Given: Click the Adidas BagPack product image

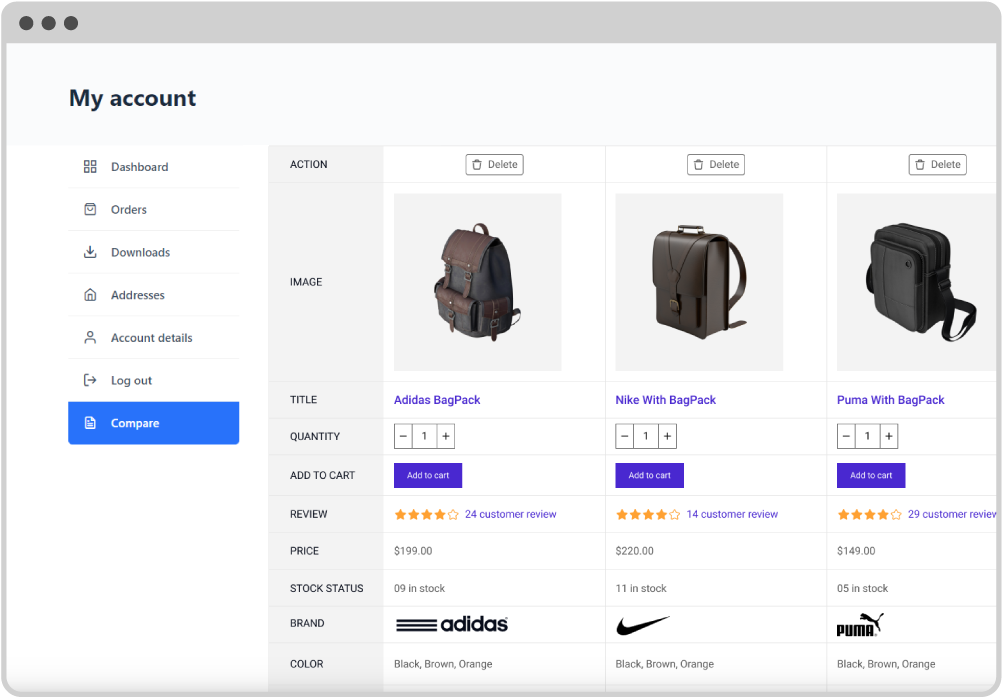Looking at the screenshot, I should [x=477, y=282].
